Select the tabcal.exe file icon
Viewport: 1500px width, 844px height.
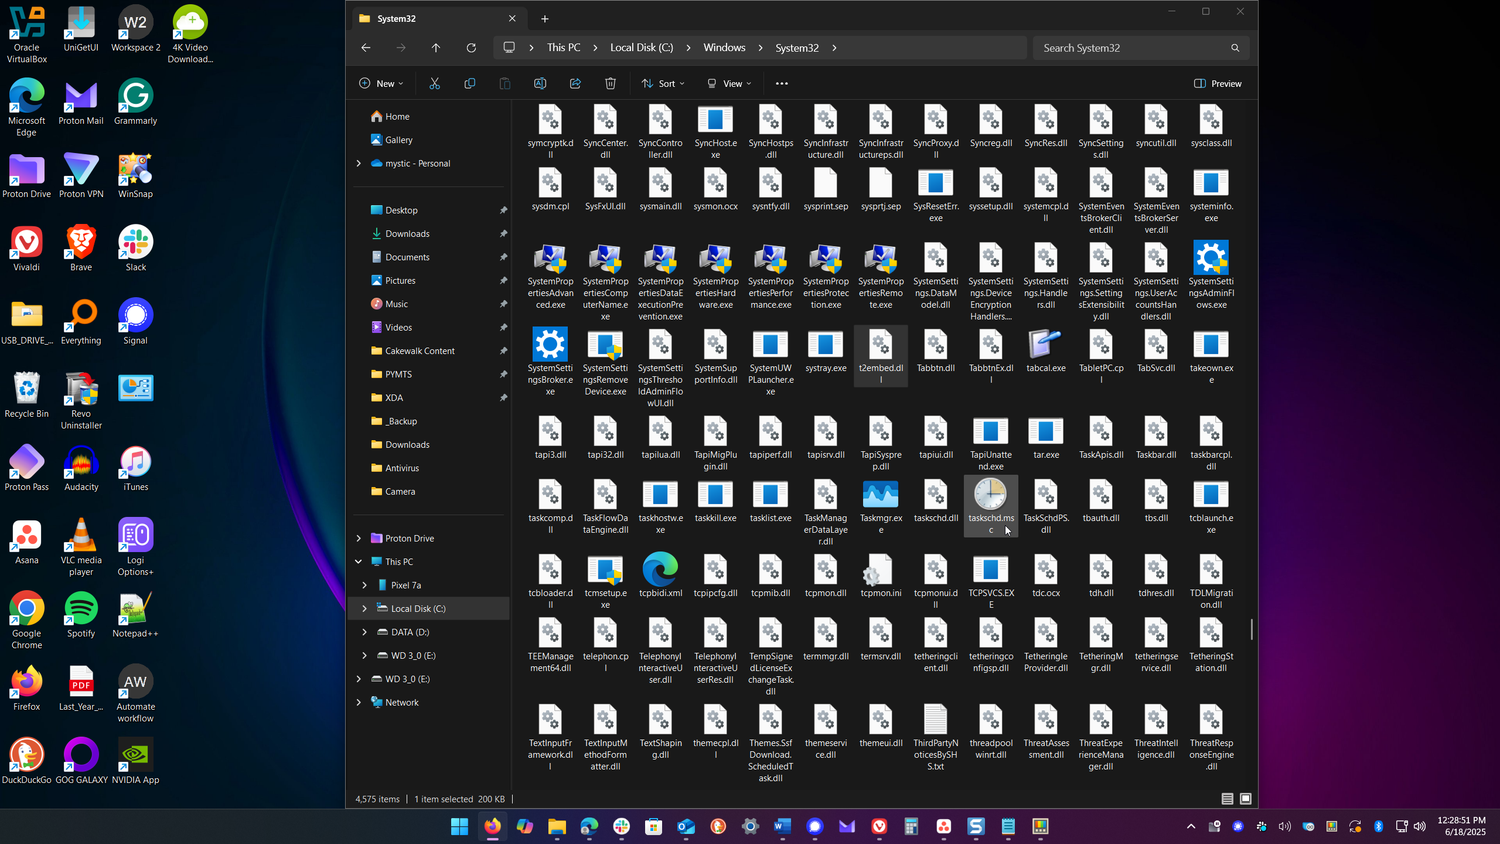[x=1045, y=344]
